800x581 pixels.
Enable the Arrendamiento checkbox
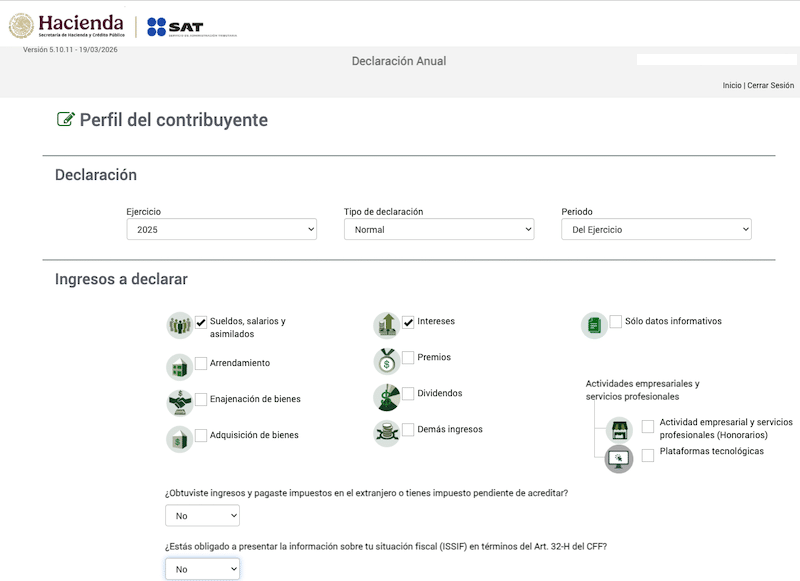[201, 364]
